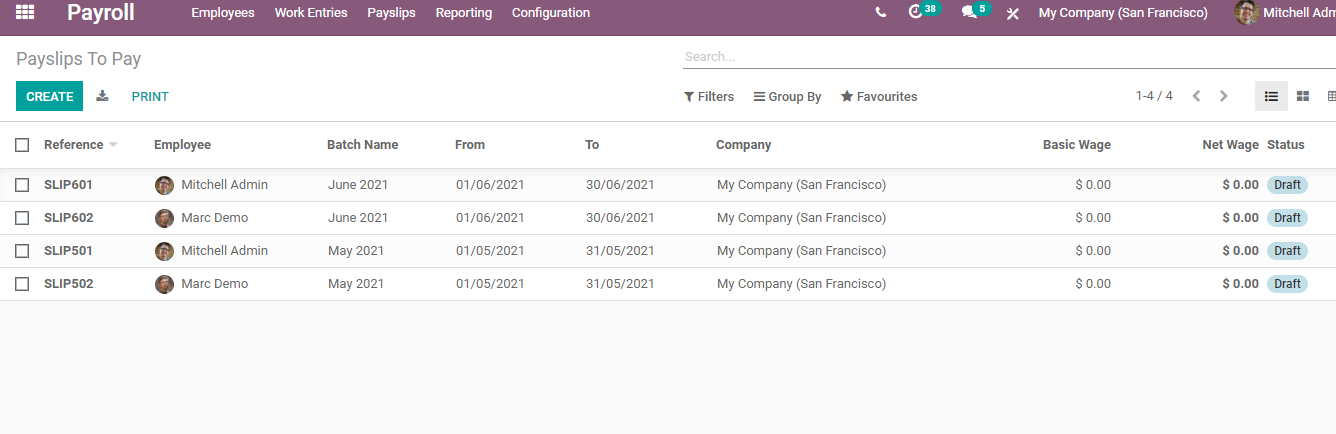Open payslip SLIP602
Screen dimensions: 1336x434
[69, 218]
